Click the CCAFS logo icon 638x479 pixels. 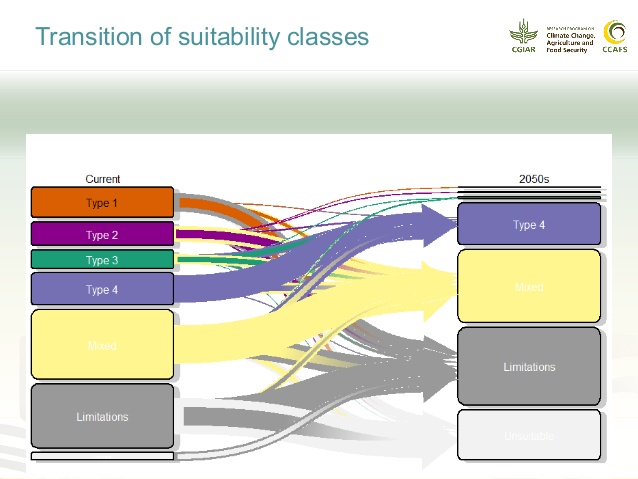[x=614, y=36]
